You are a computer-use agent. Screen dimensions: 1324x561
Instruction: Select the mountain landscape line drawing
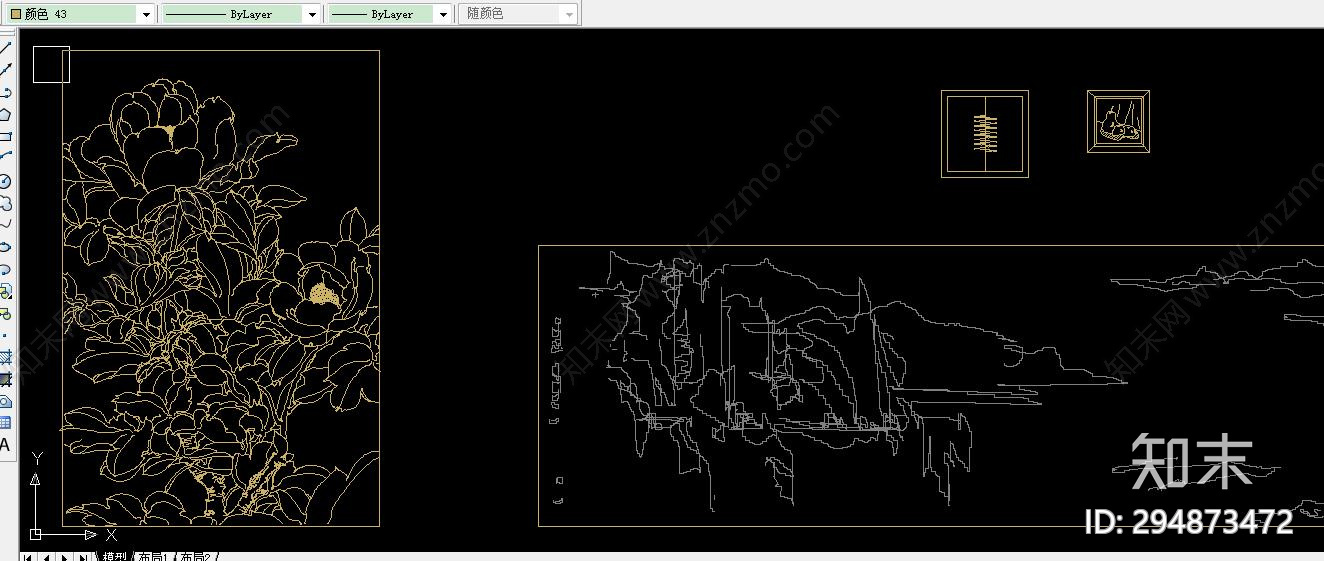[x=930, y=385]
